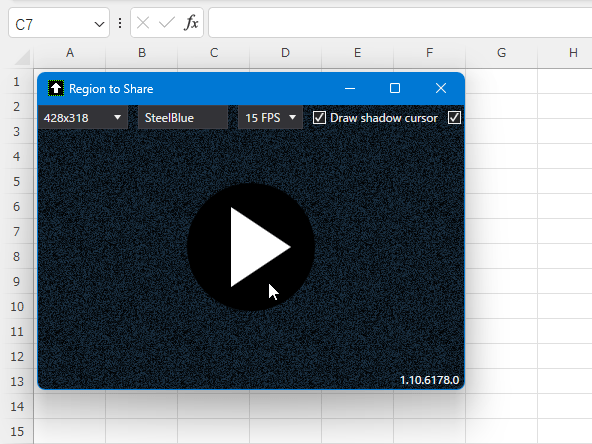
Task: Click the SteelBlue color field
Action: [183, 118]
